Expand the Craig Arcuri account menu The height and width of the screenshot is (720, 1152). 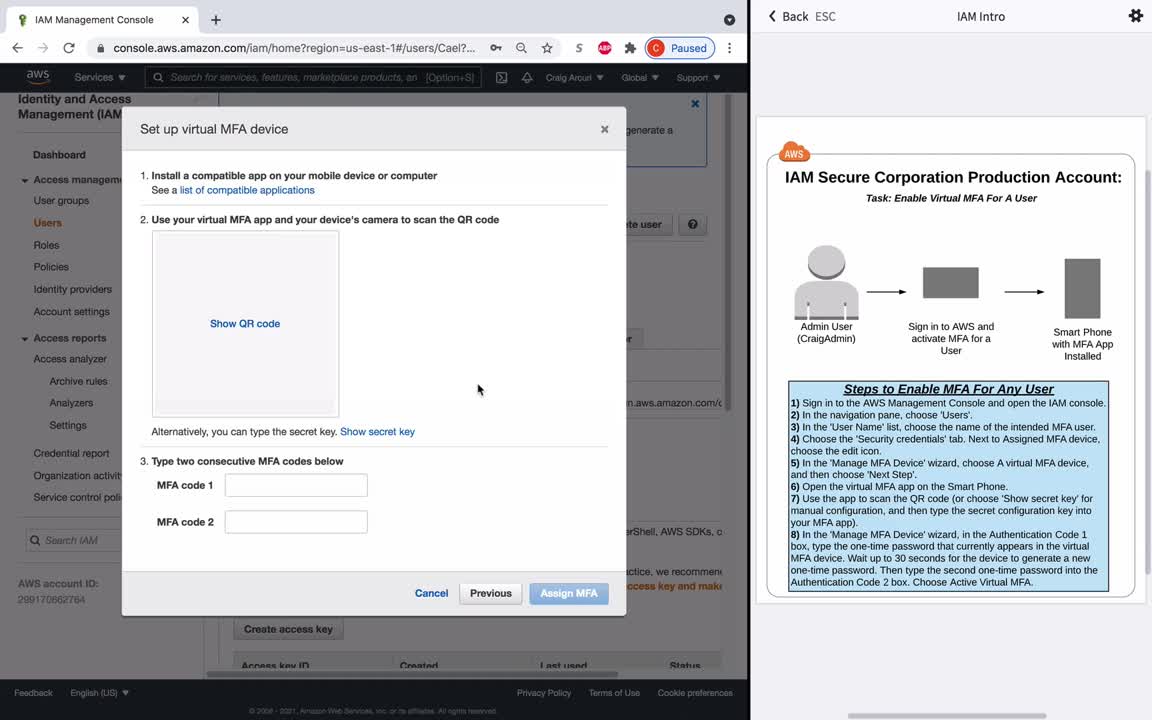[x=575, y=77]
